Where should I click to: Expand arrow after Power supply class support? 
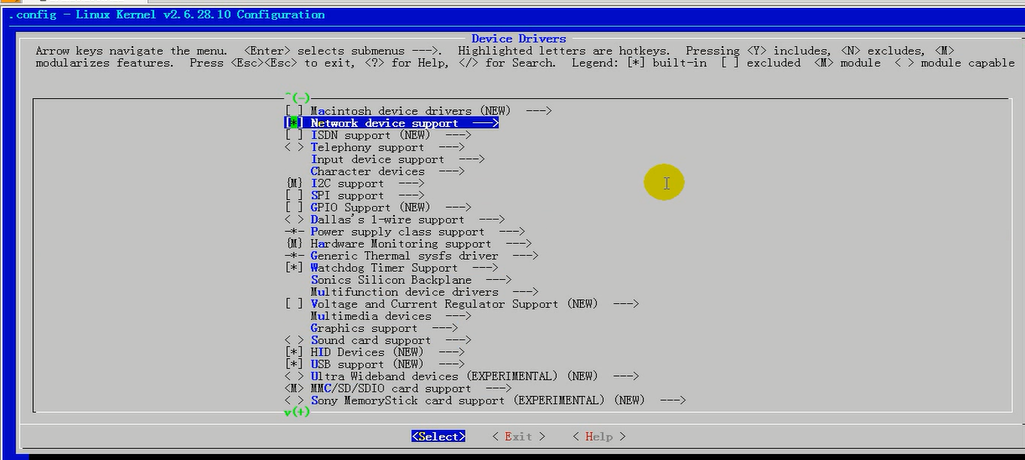[512, 232]
